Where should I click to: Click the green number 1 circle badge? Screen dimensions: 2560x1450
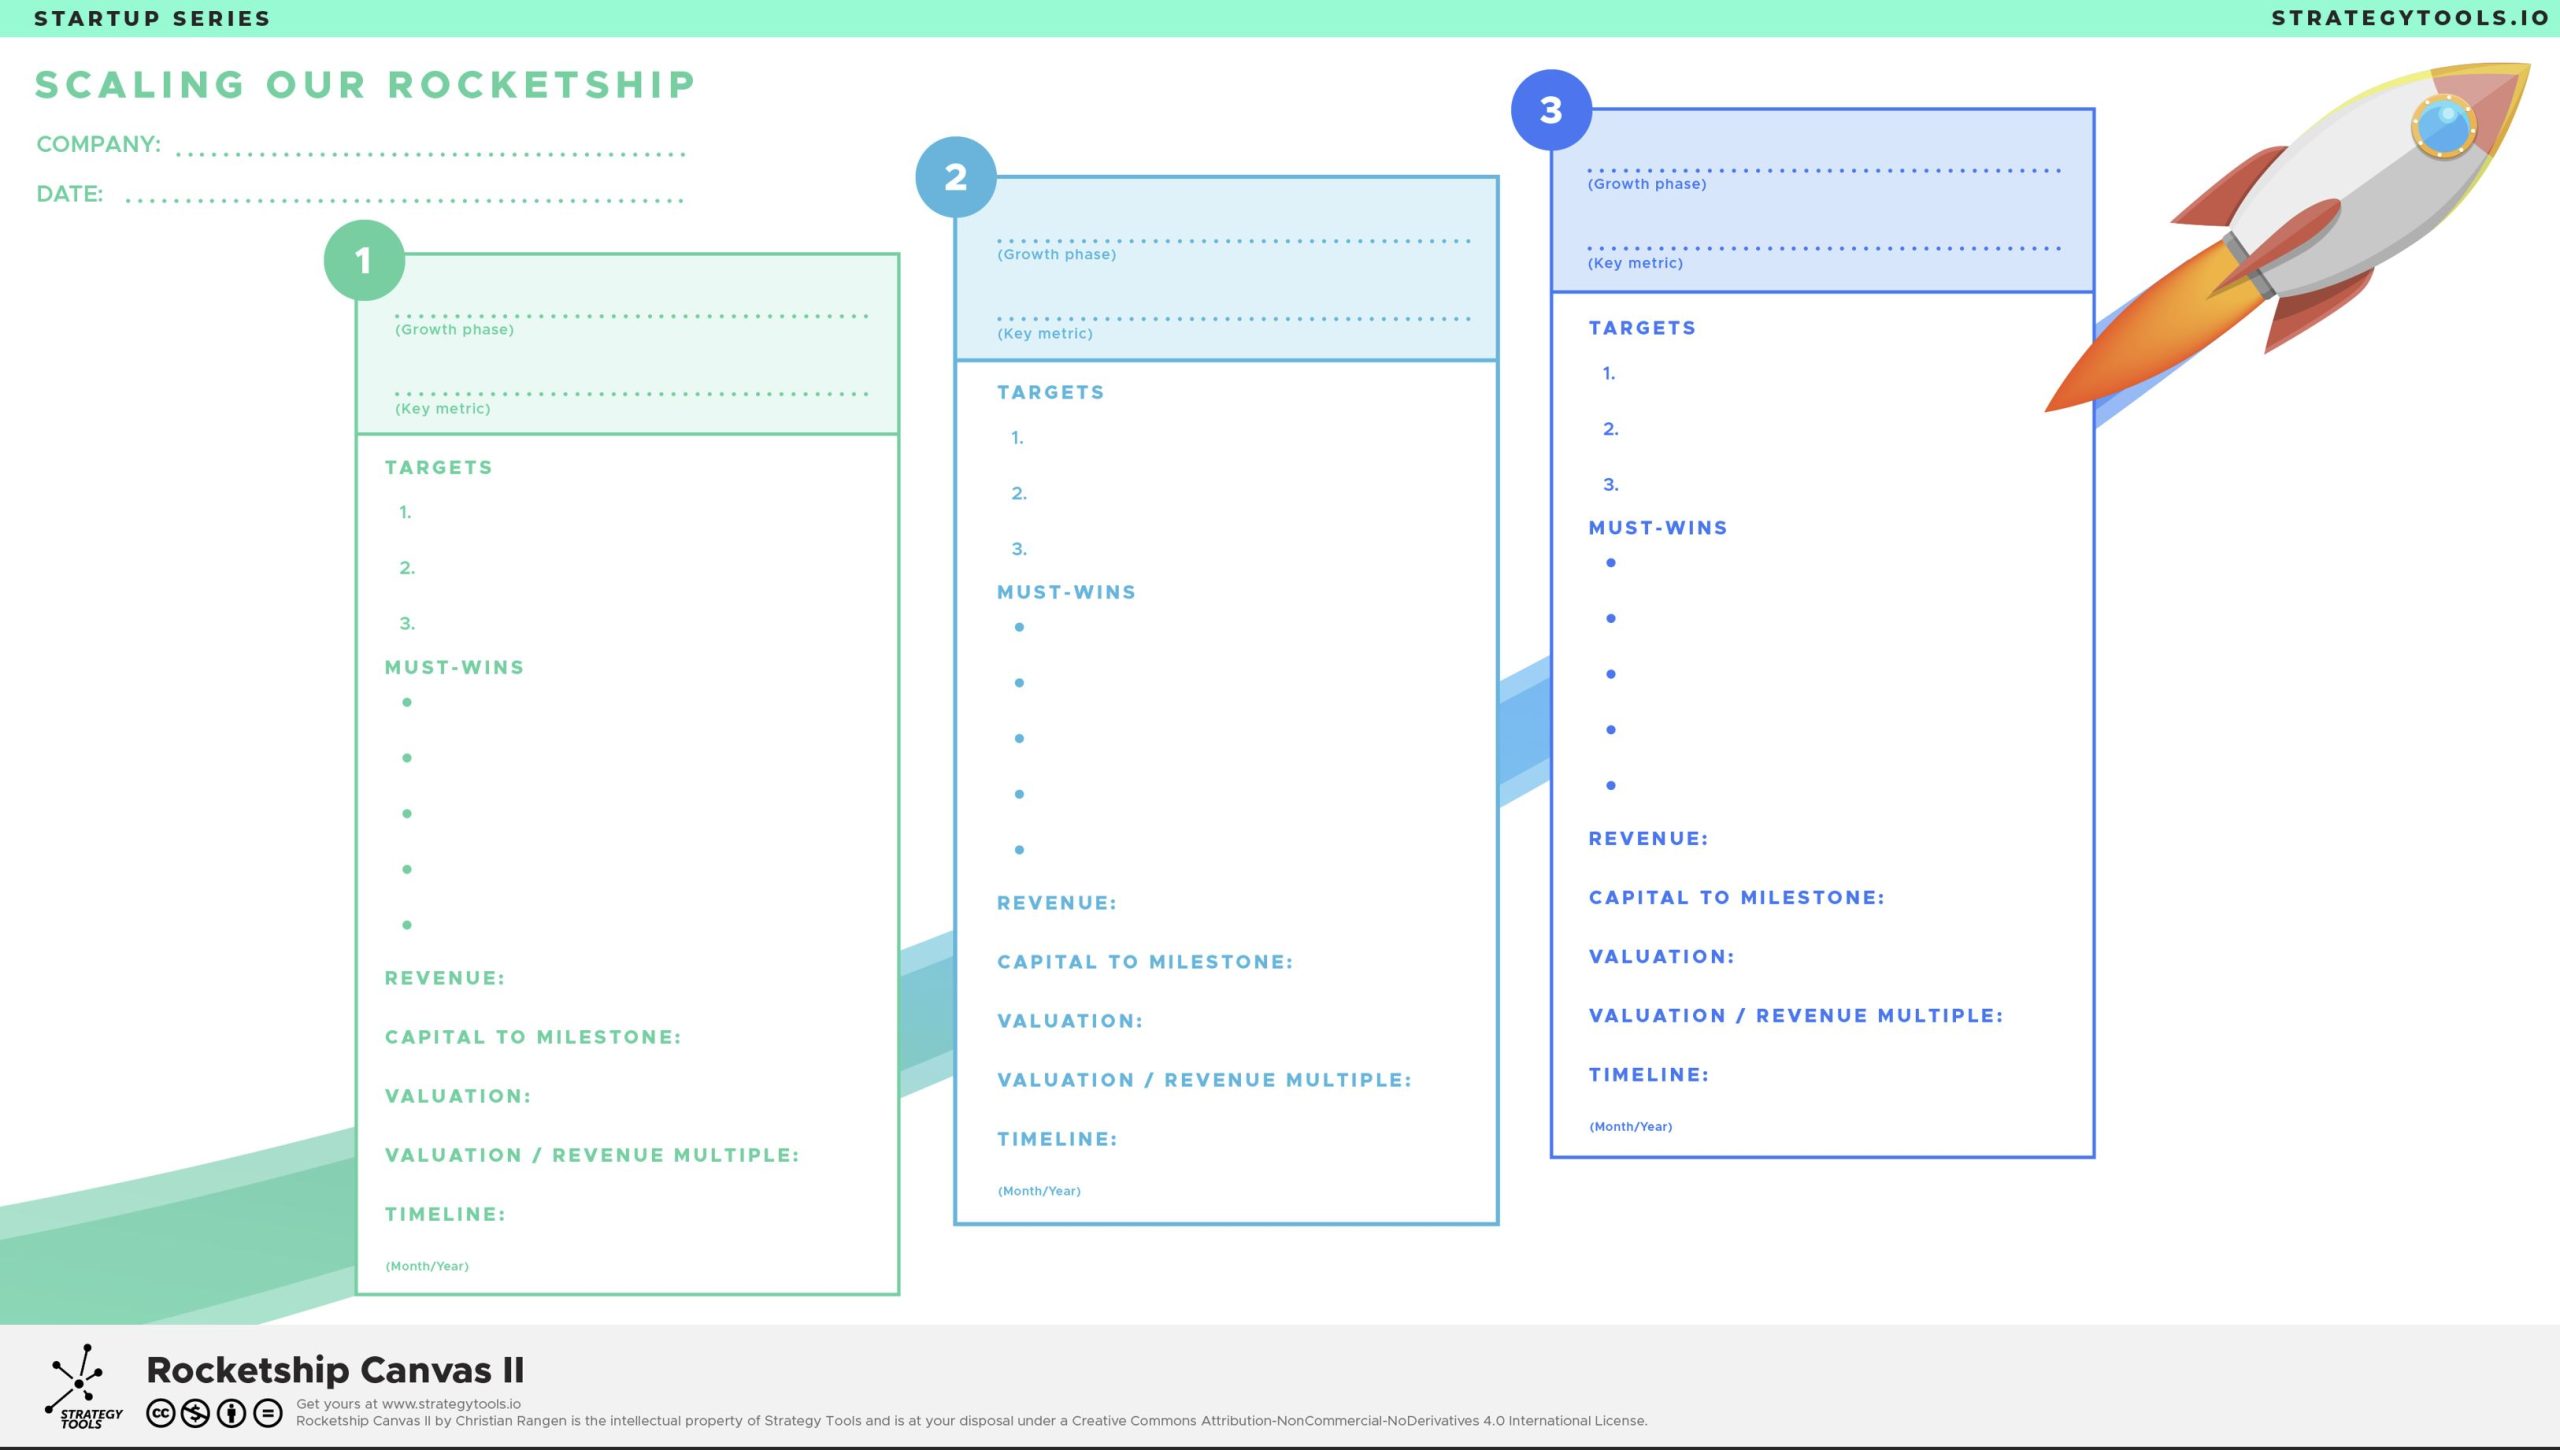click(364, 260)
